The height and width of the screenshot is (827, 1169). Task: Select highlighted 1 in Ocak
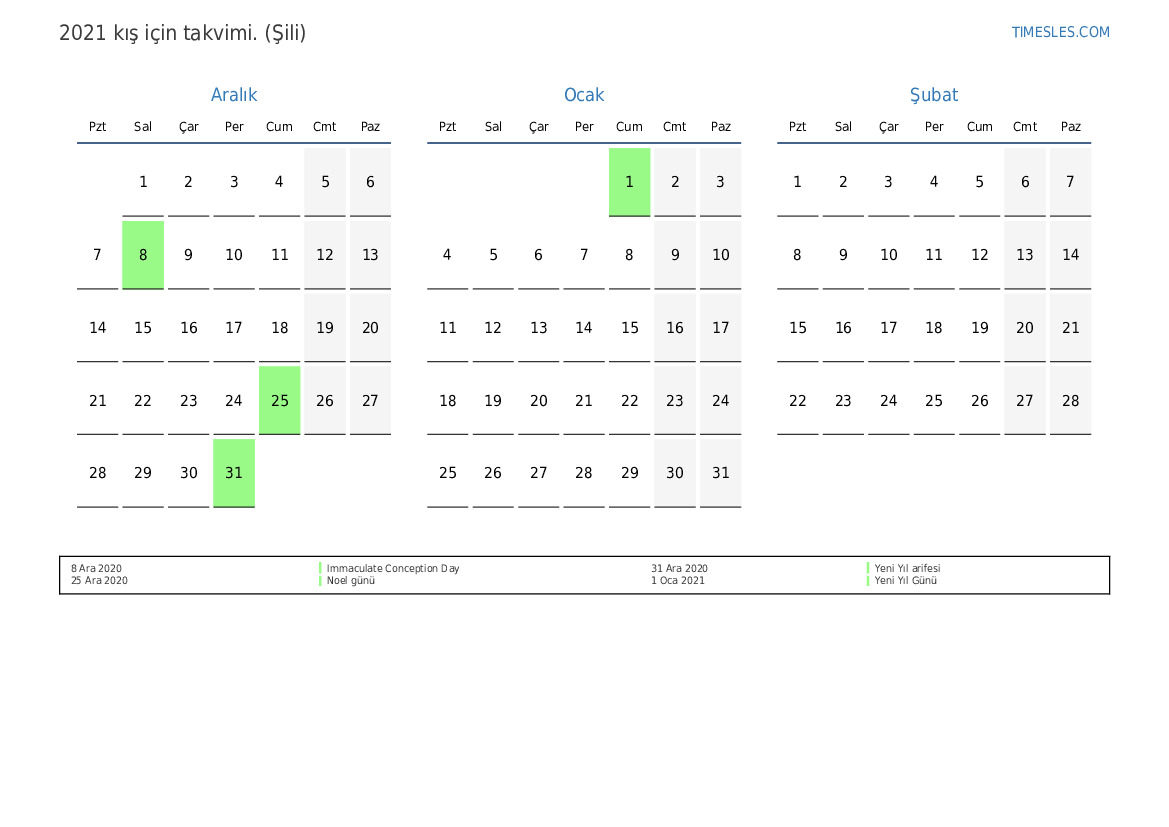(629, 182)
